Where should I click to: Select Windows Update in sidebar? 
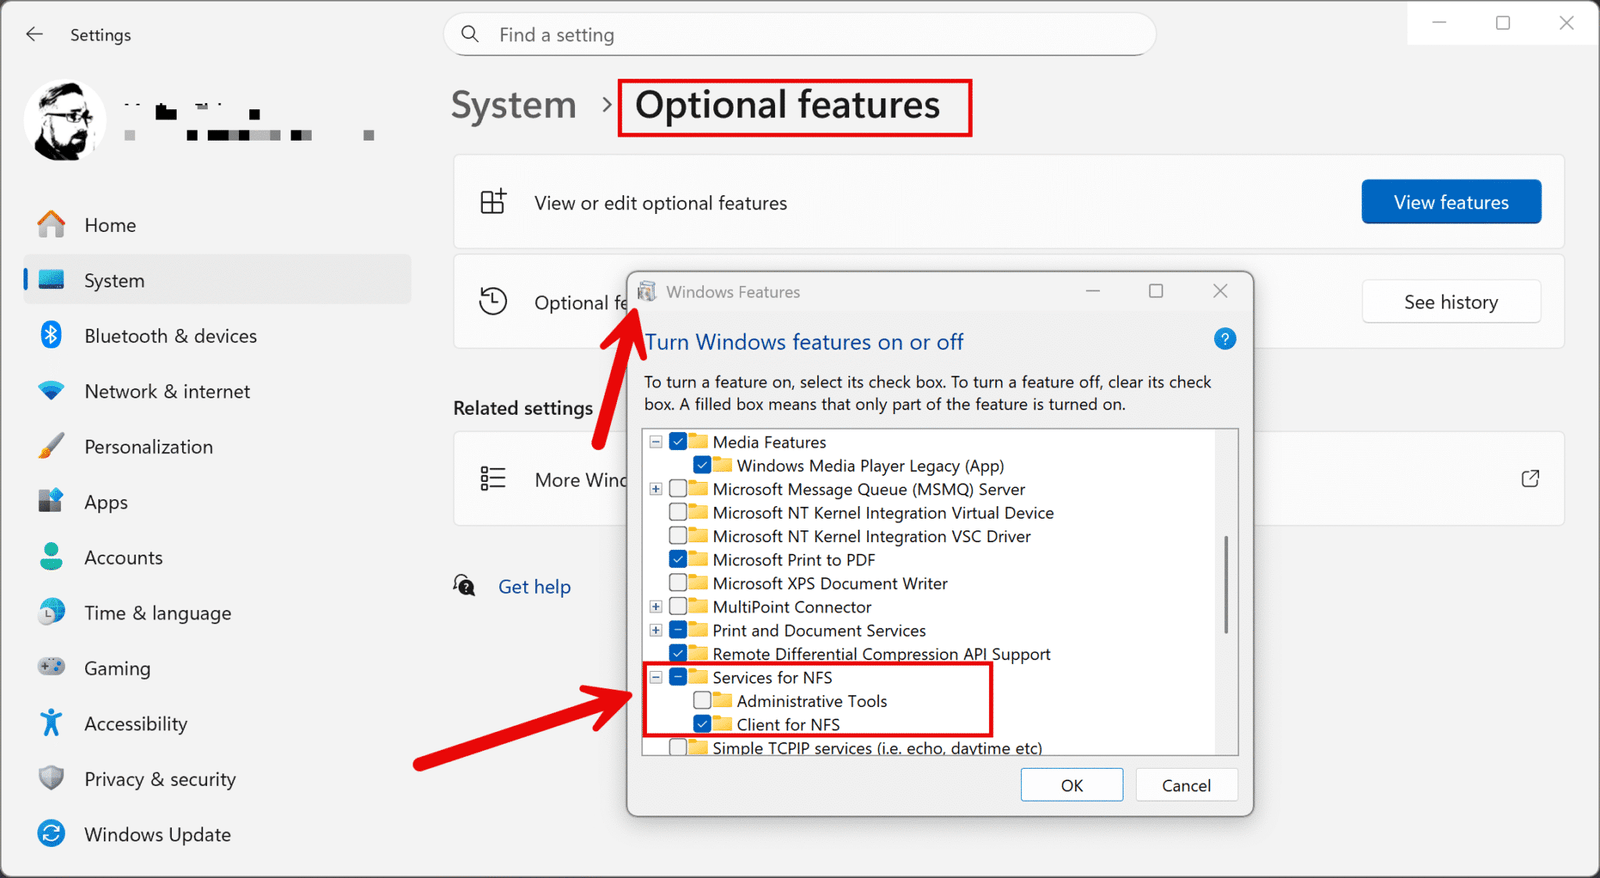(x=217, y=834)
